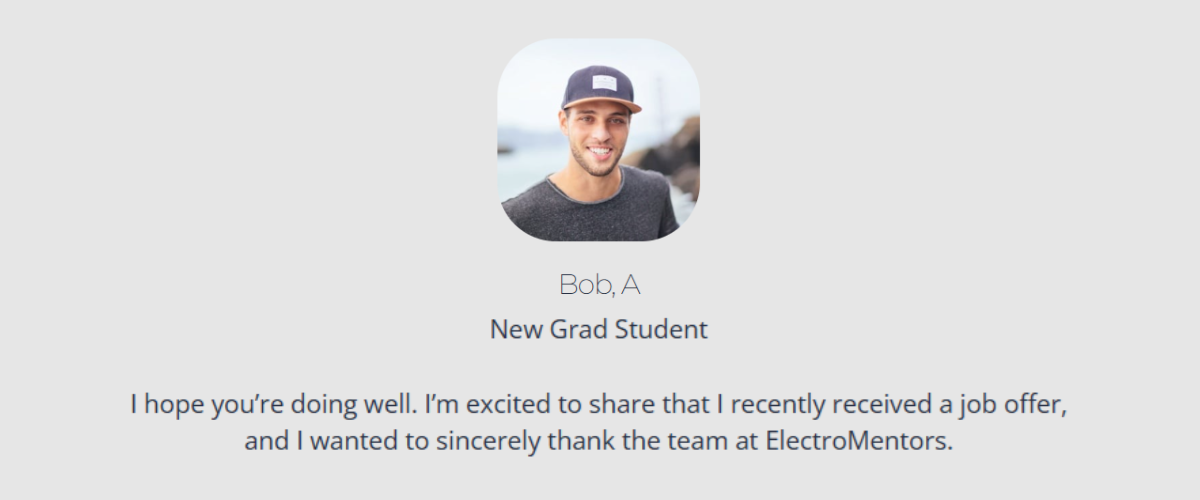This screenshot has width=1200, height=500.
Task: Click the navy cap in the photo
Action: coord(599,89)
